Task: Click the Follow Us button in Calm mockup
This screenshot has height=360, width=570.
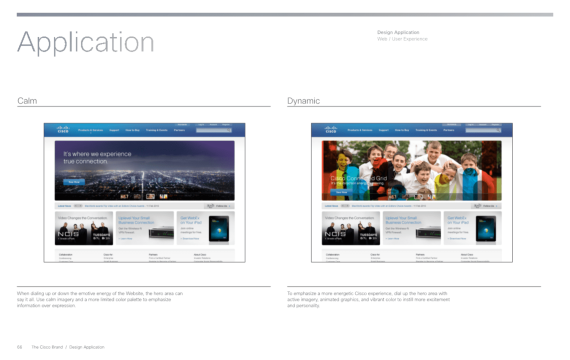Action: pos(218,206)
